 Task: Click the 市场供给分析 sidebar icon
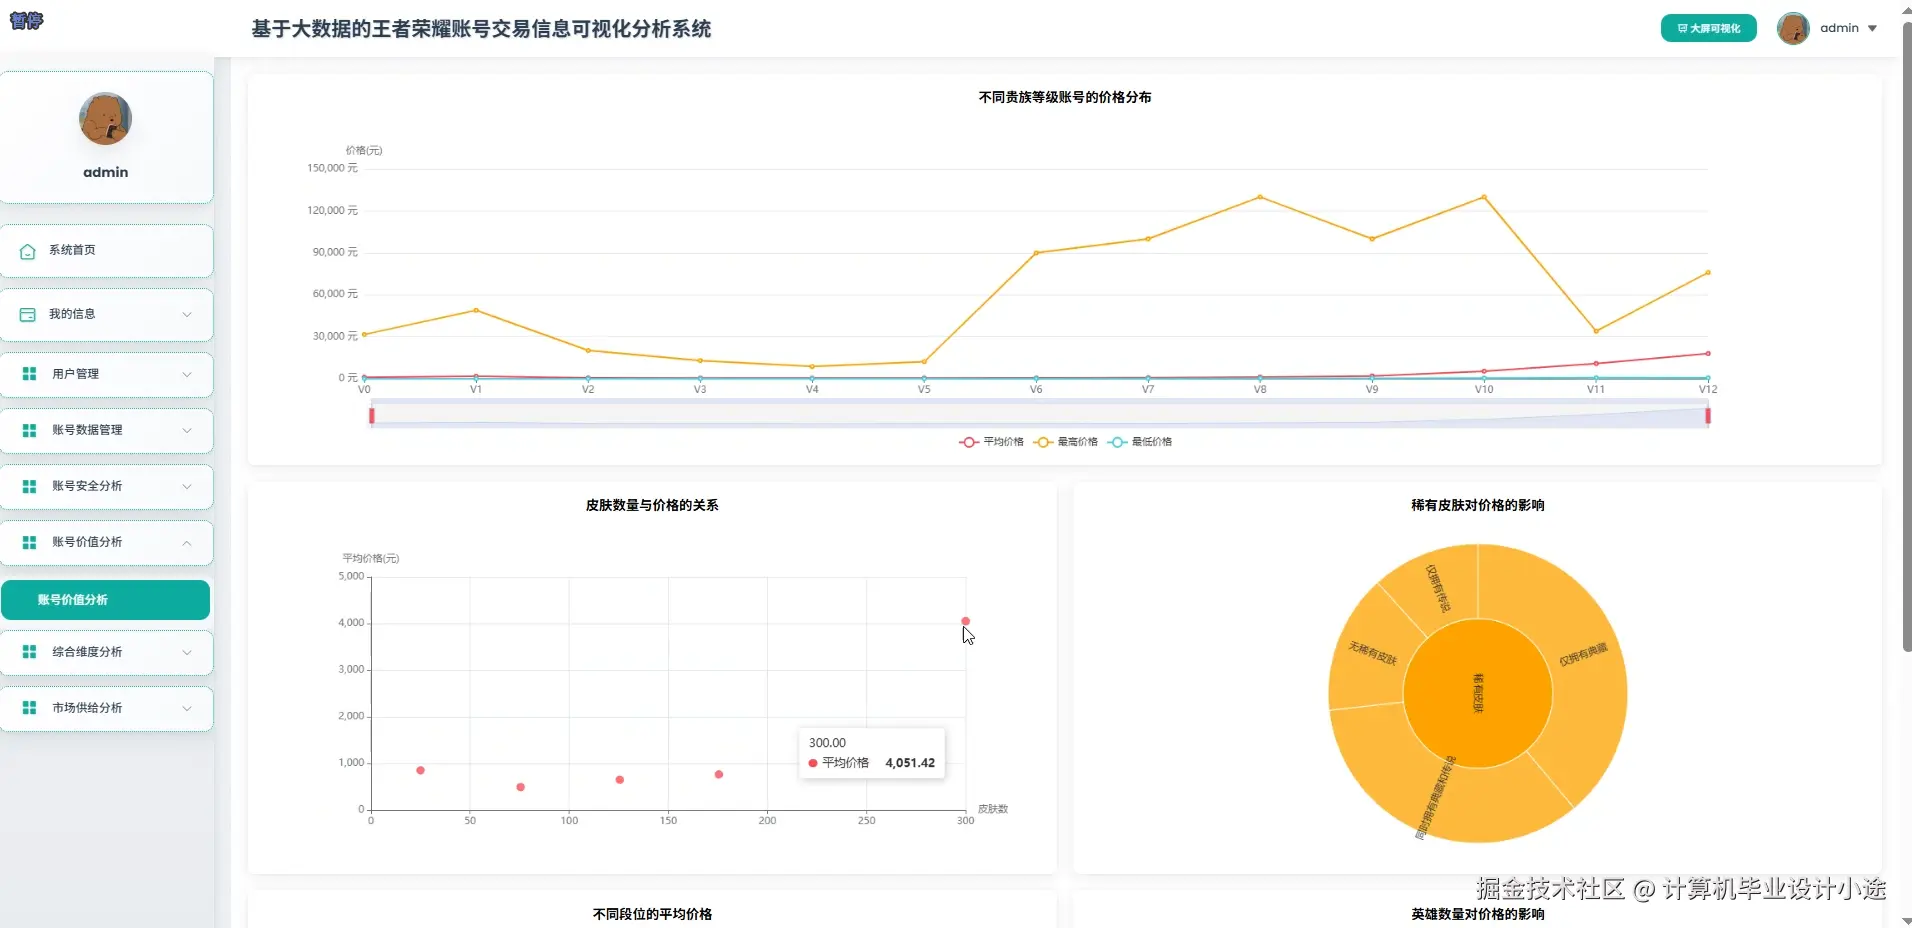[28, 708]
